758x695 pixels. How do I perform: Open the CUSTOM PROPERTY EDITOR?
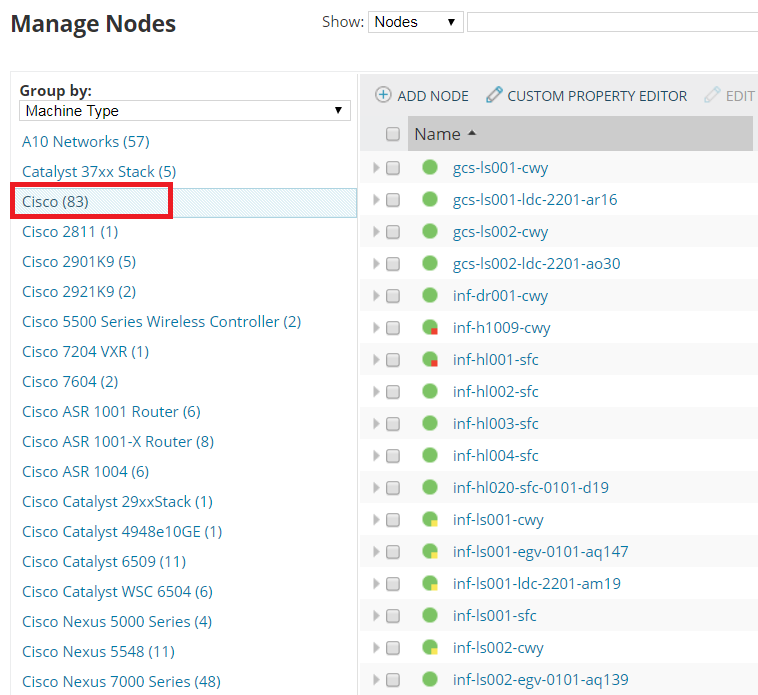[586, 95]
